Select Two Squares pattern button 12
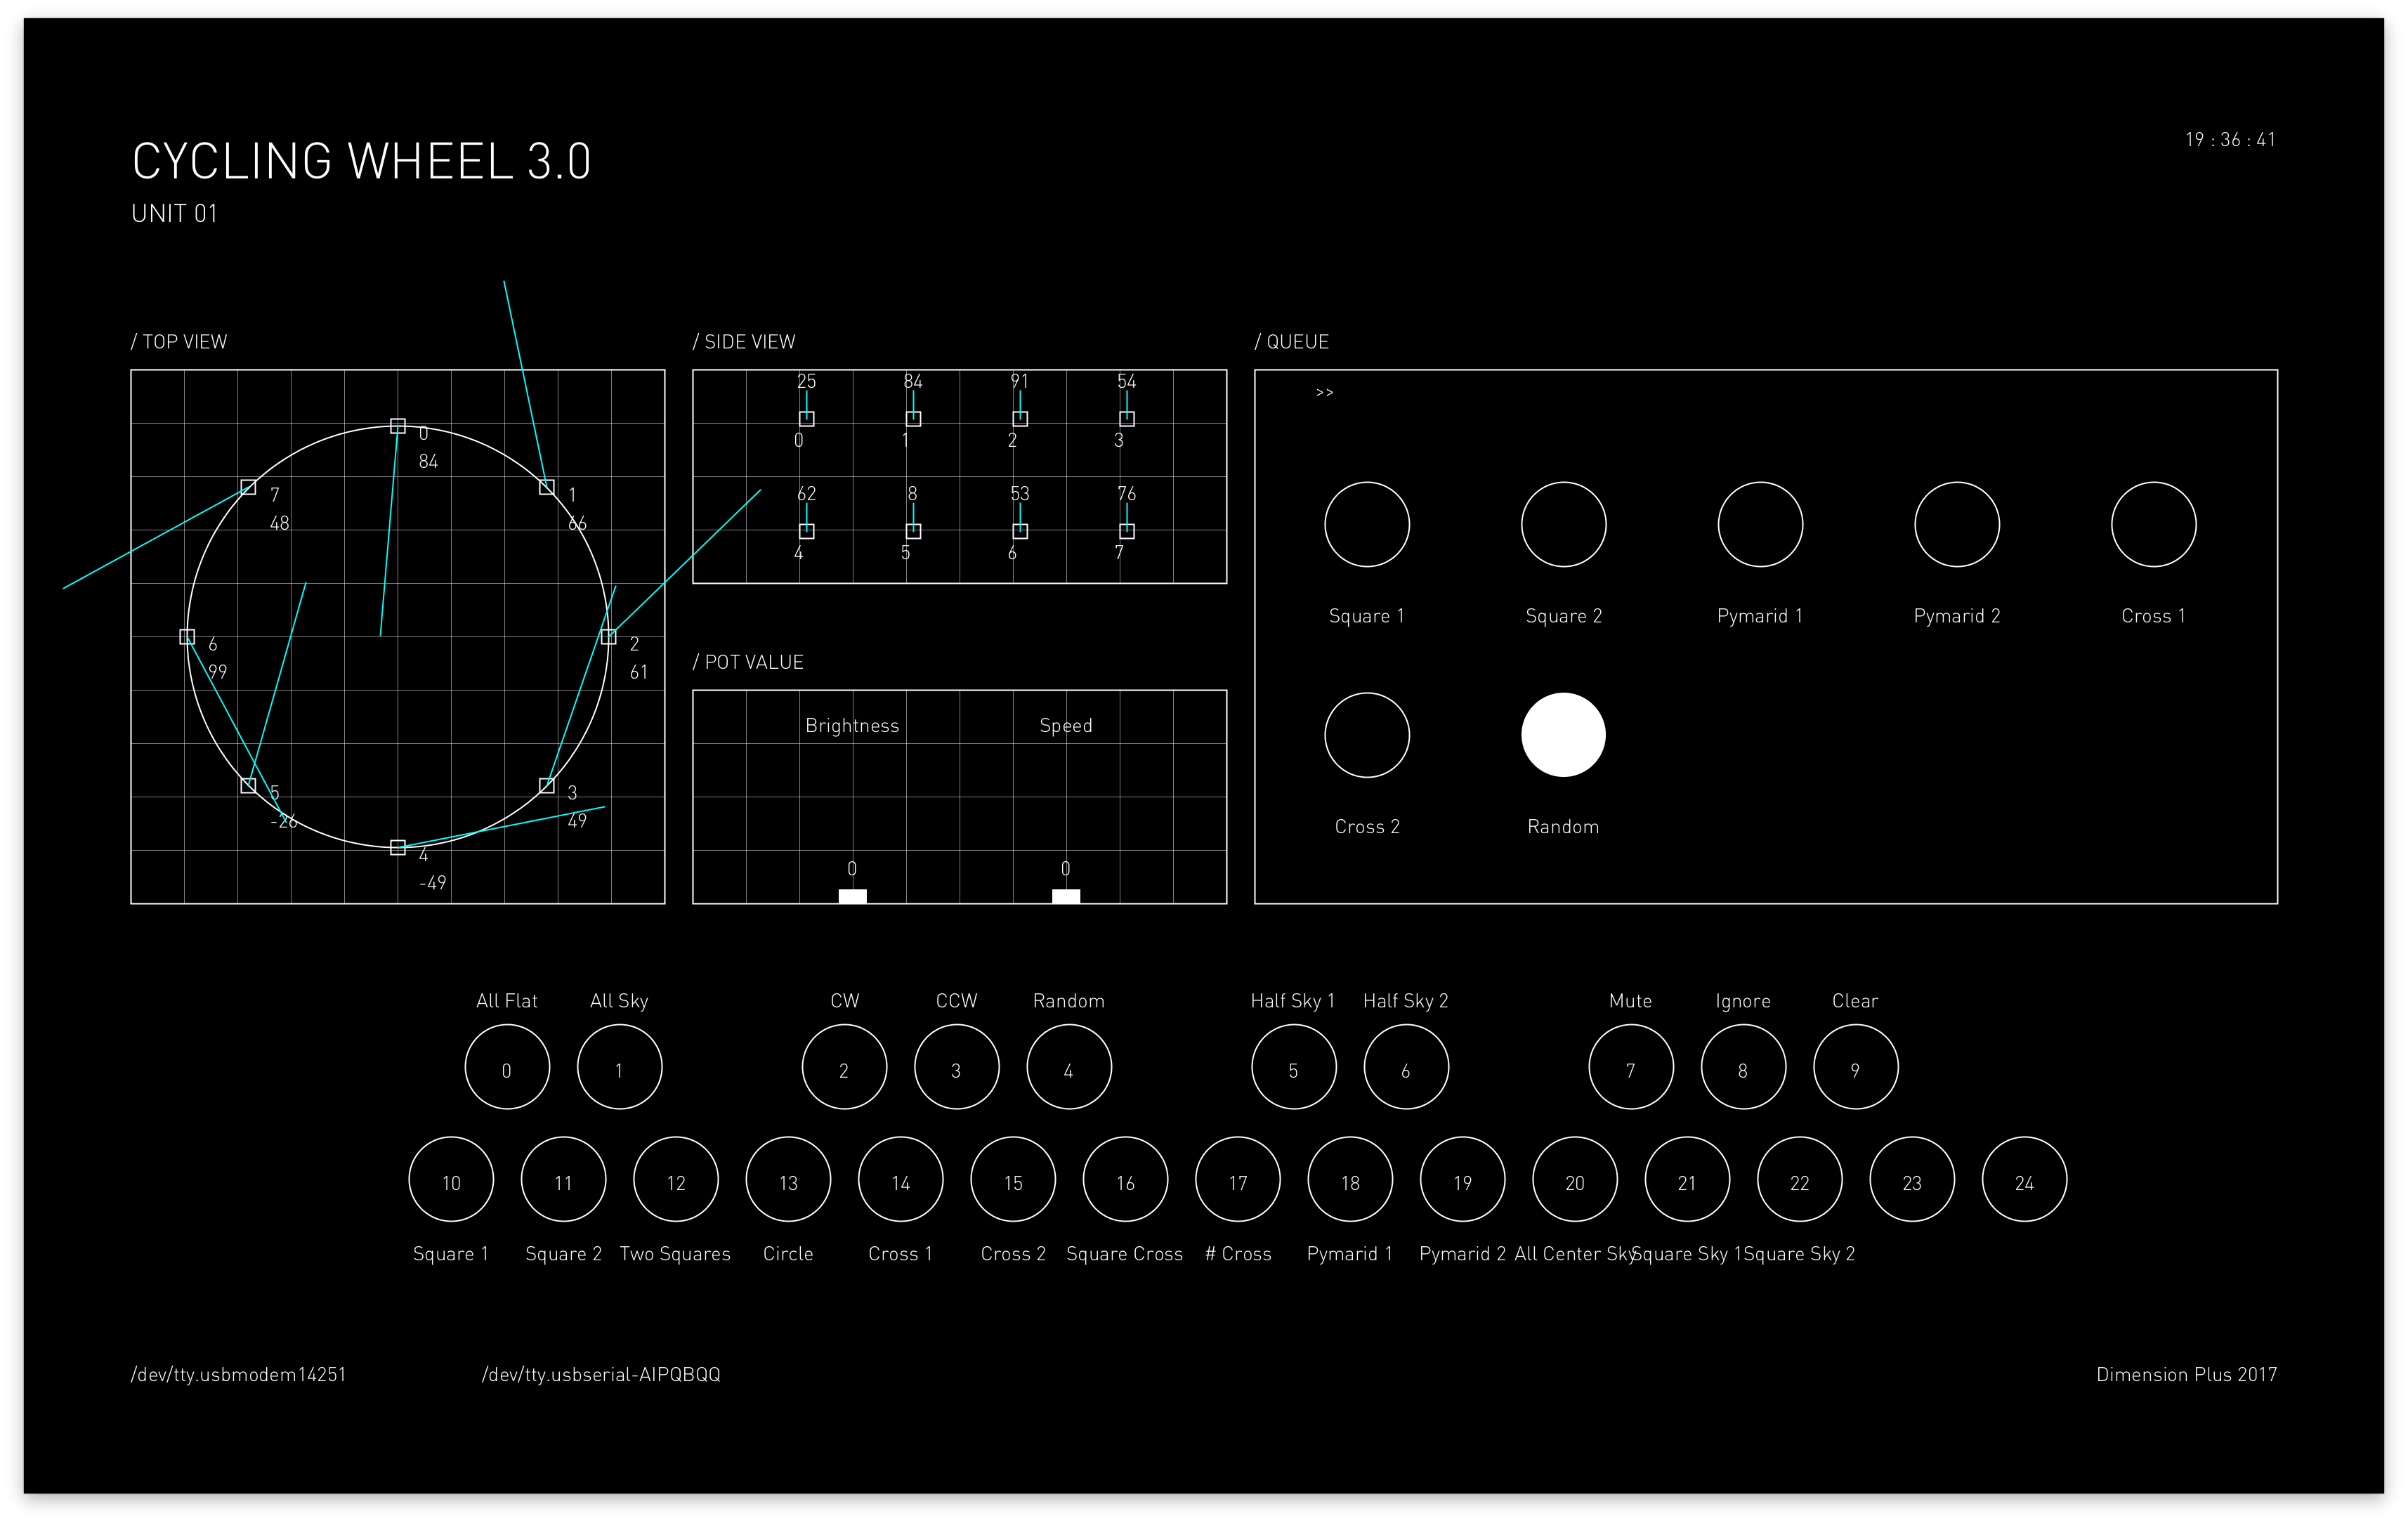The height and width of the screenshot is (1523, 2408). pyautogui.click(x=676, y=1180)
